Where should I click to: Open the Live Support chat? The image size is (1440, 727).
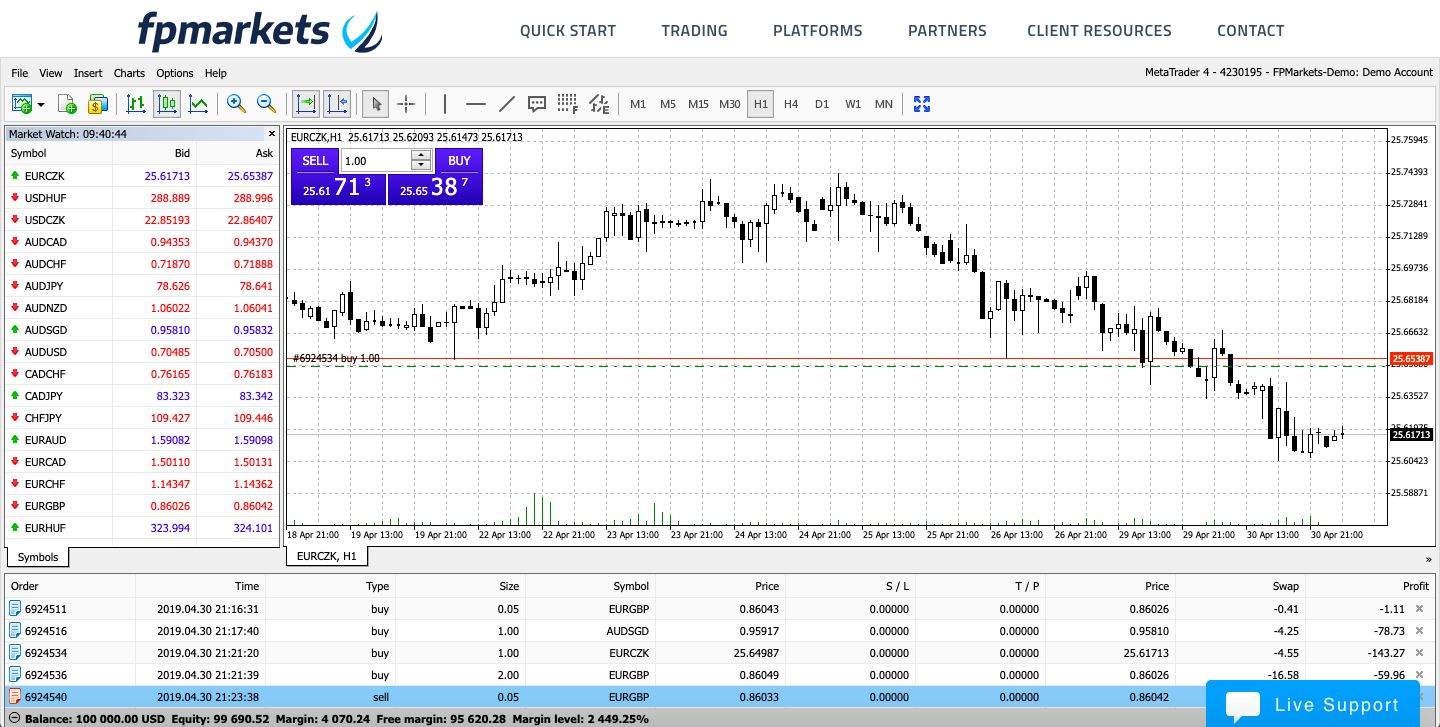coord(1312,704)
